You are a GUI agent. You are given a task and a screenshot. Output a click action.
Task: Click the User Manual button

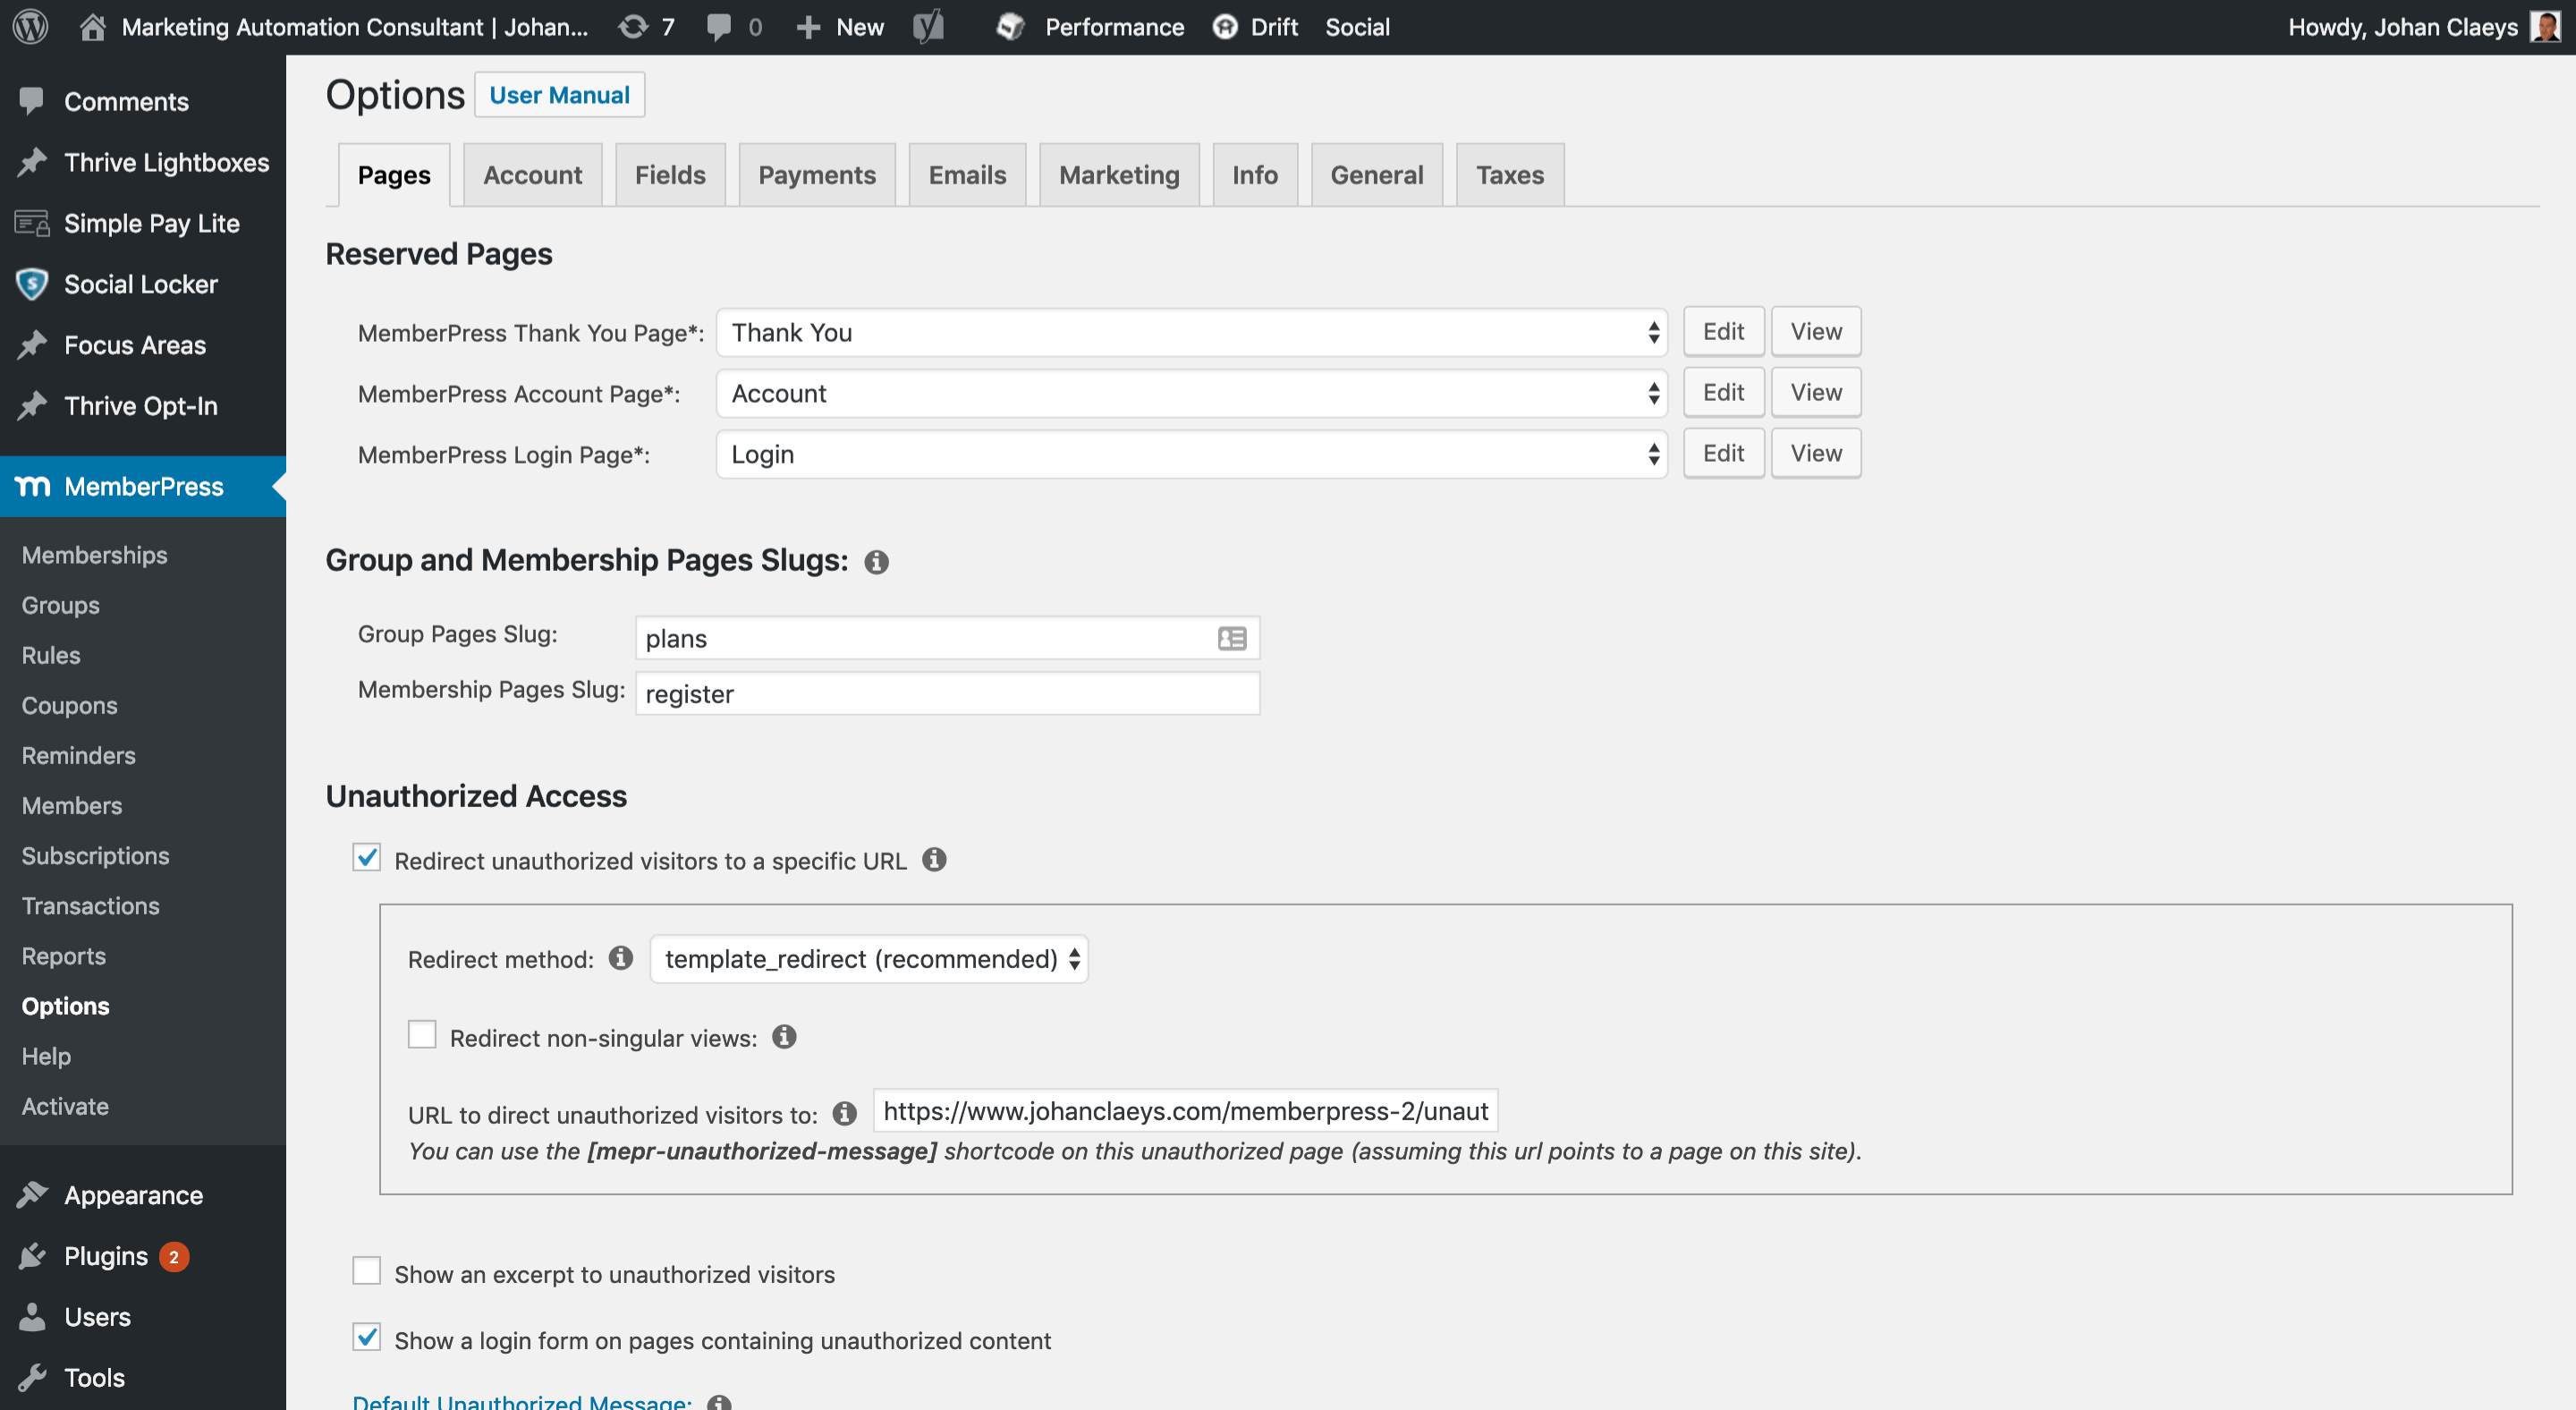pos(559,94)
